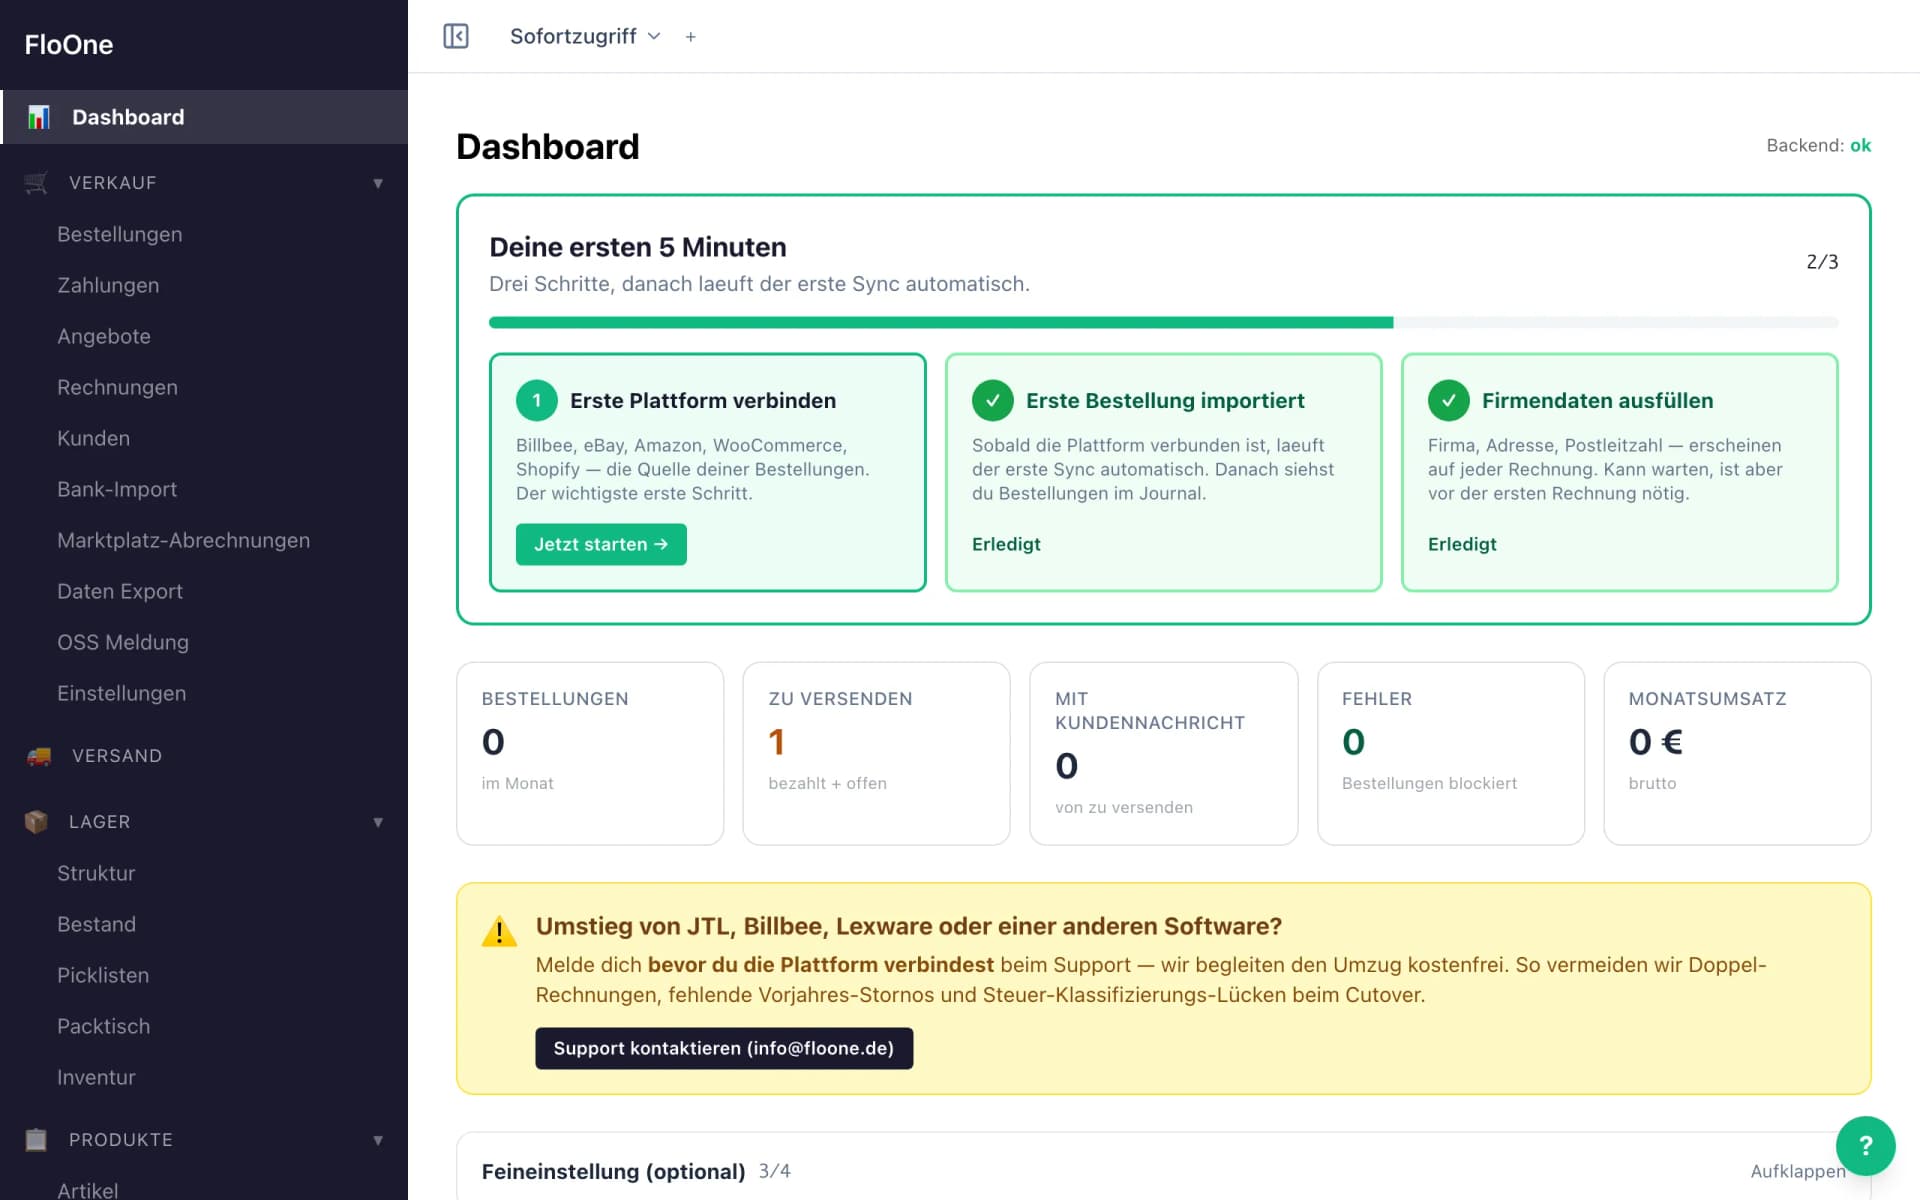Click the Jetzt starten button
The height and width of the screenshot is (1200, 1920).
pyautogui.click(x=601, y=544)
